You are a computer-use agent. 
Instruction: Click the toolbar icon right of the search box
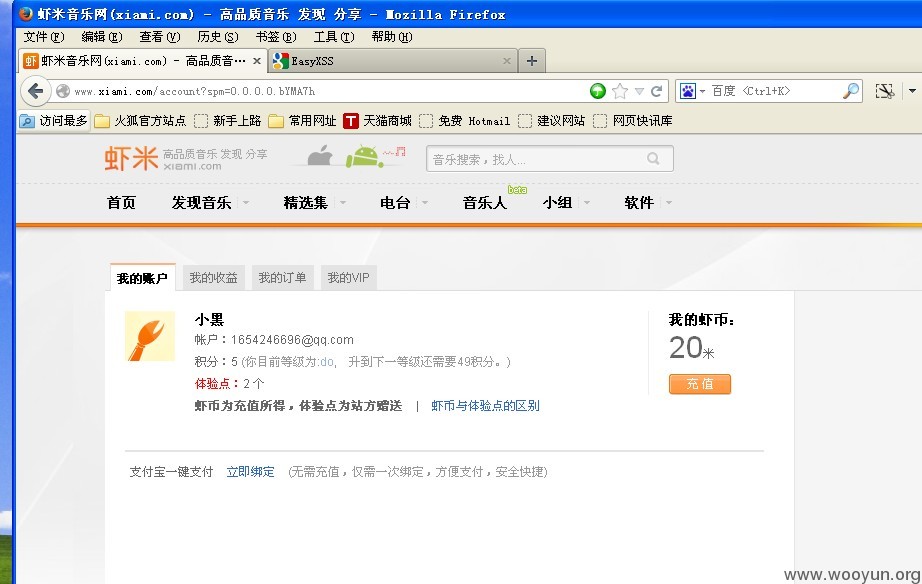pos(884,91)
